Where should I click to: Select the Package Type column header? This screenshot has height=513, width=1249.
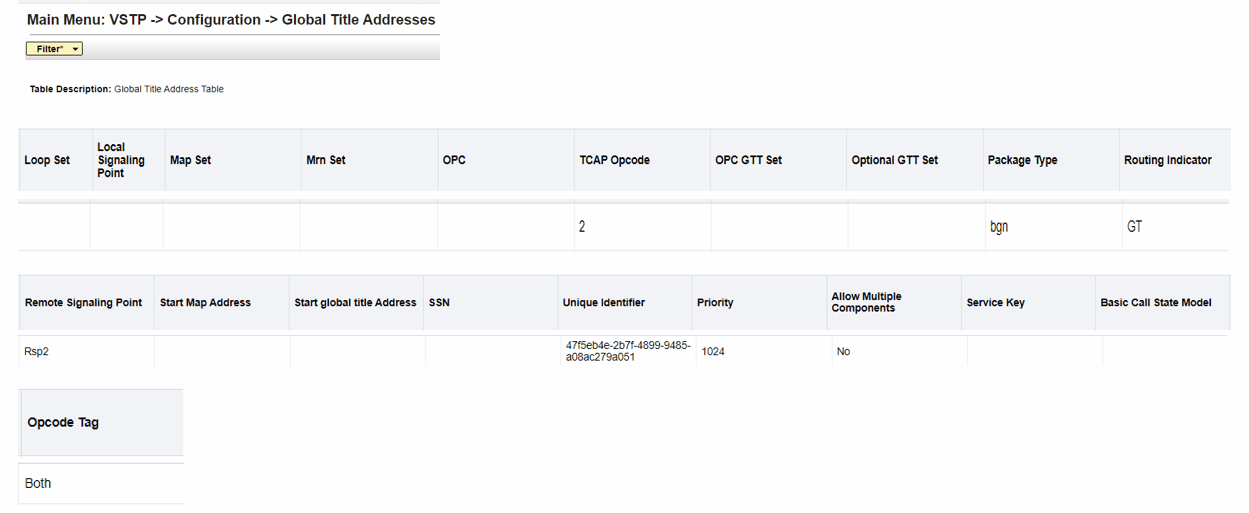1022,160
